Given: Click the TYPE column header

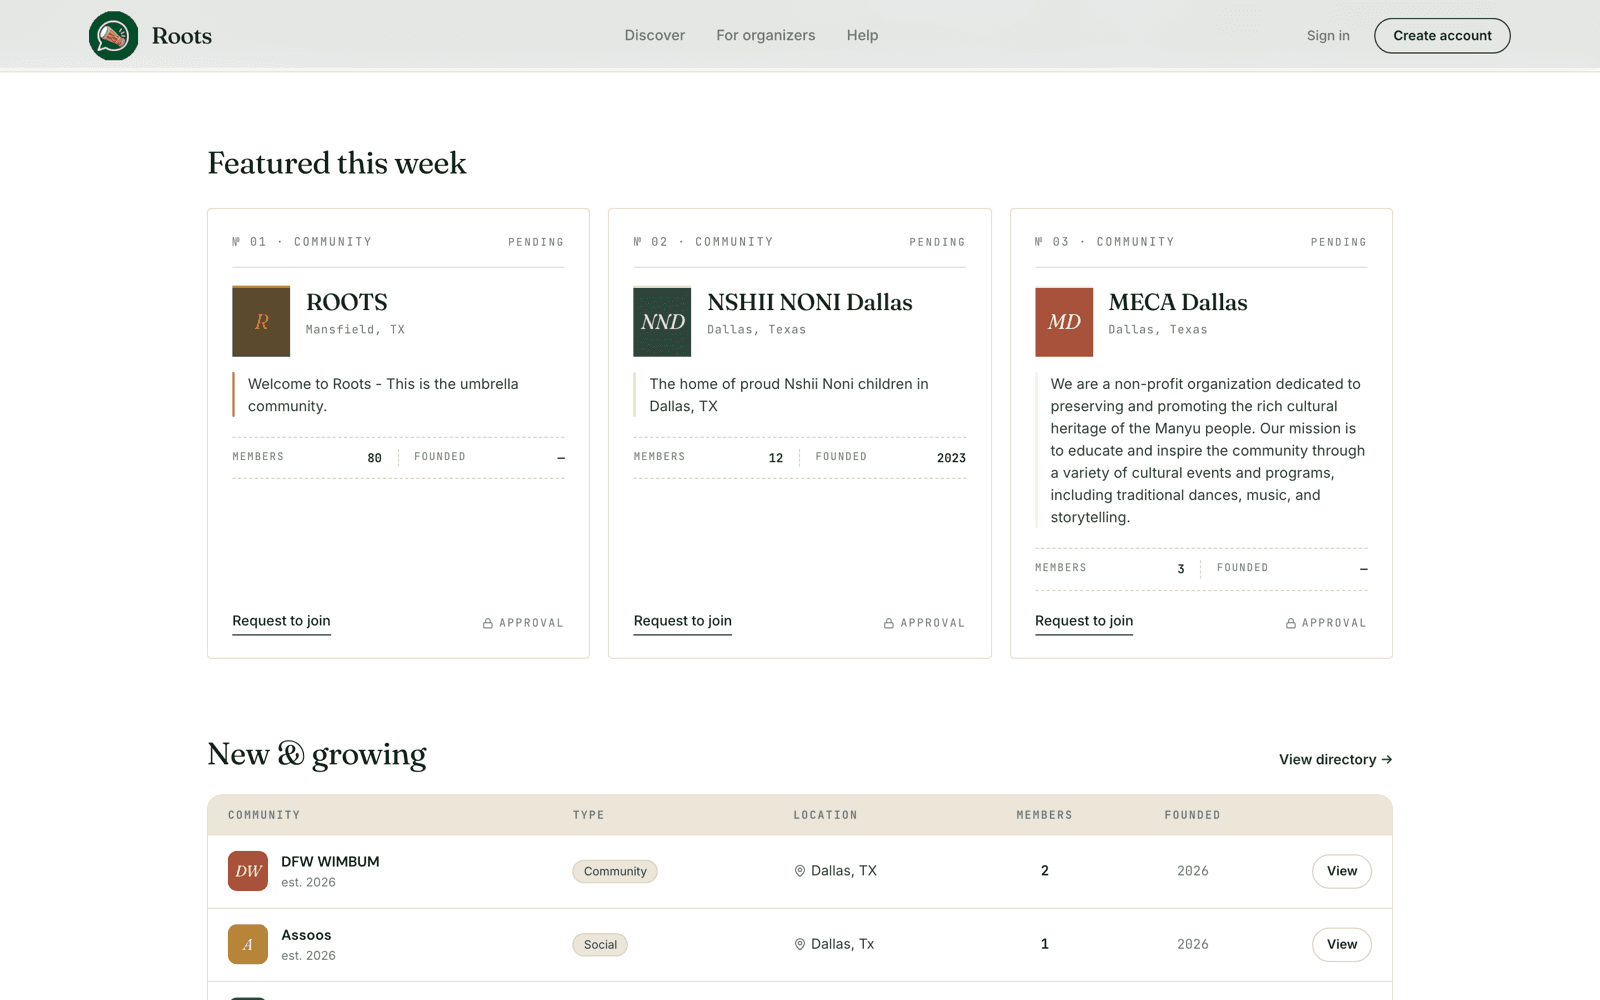Looking at the screenshot, I should [588, 815].
